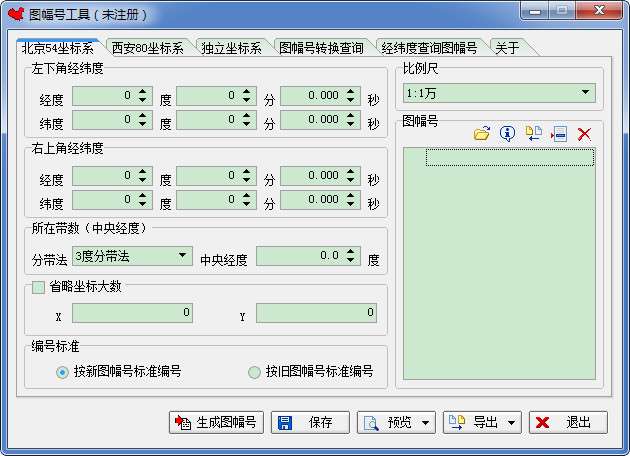Increase lower-left 经度 seconds stepper
The height and width of the screenshot is (456, 630).
351,92
